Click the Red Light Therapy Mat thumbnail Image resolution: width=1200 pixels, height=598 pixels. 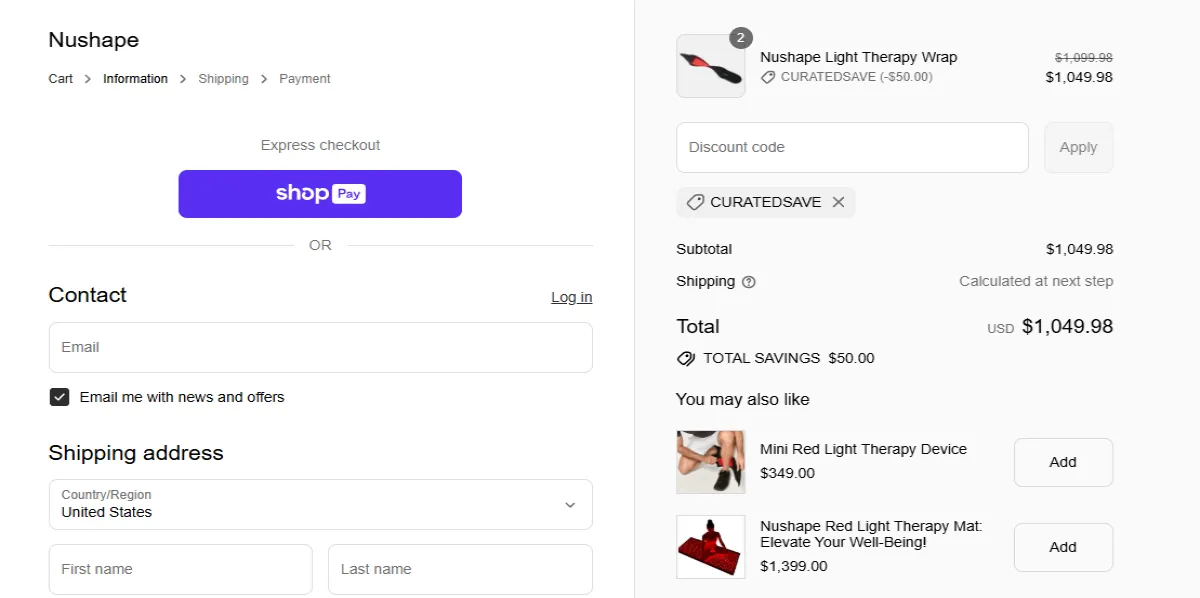coord(710,547)
